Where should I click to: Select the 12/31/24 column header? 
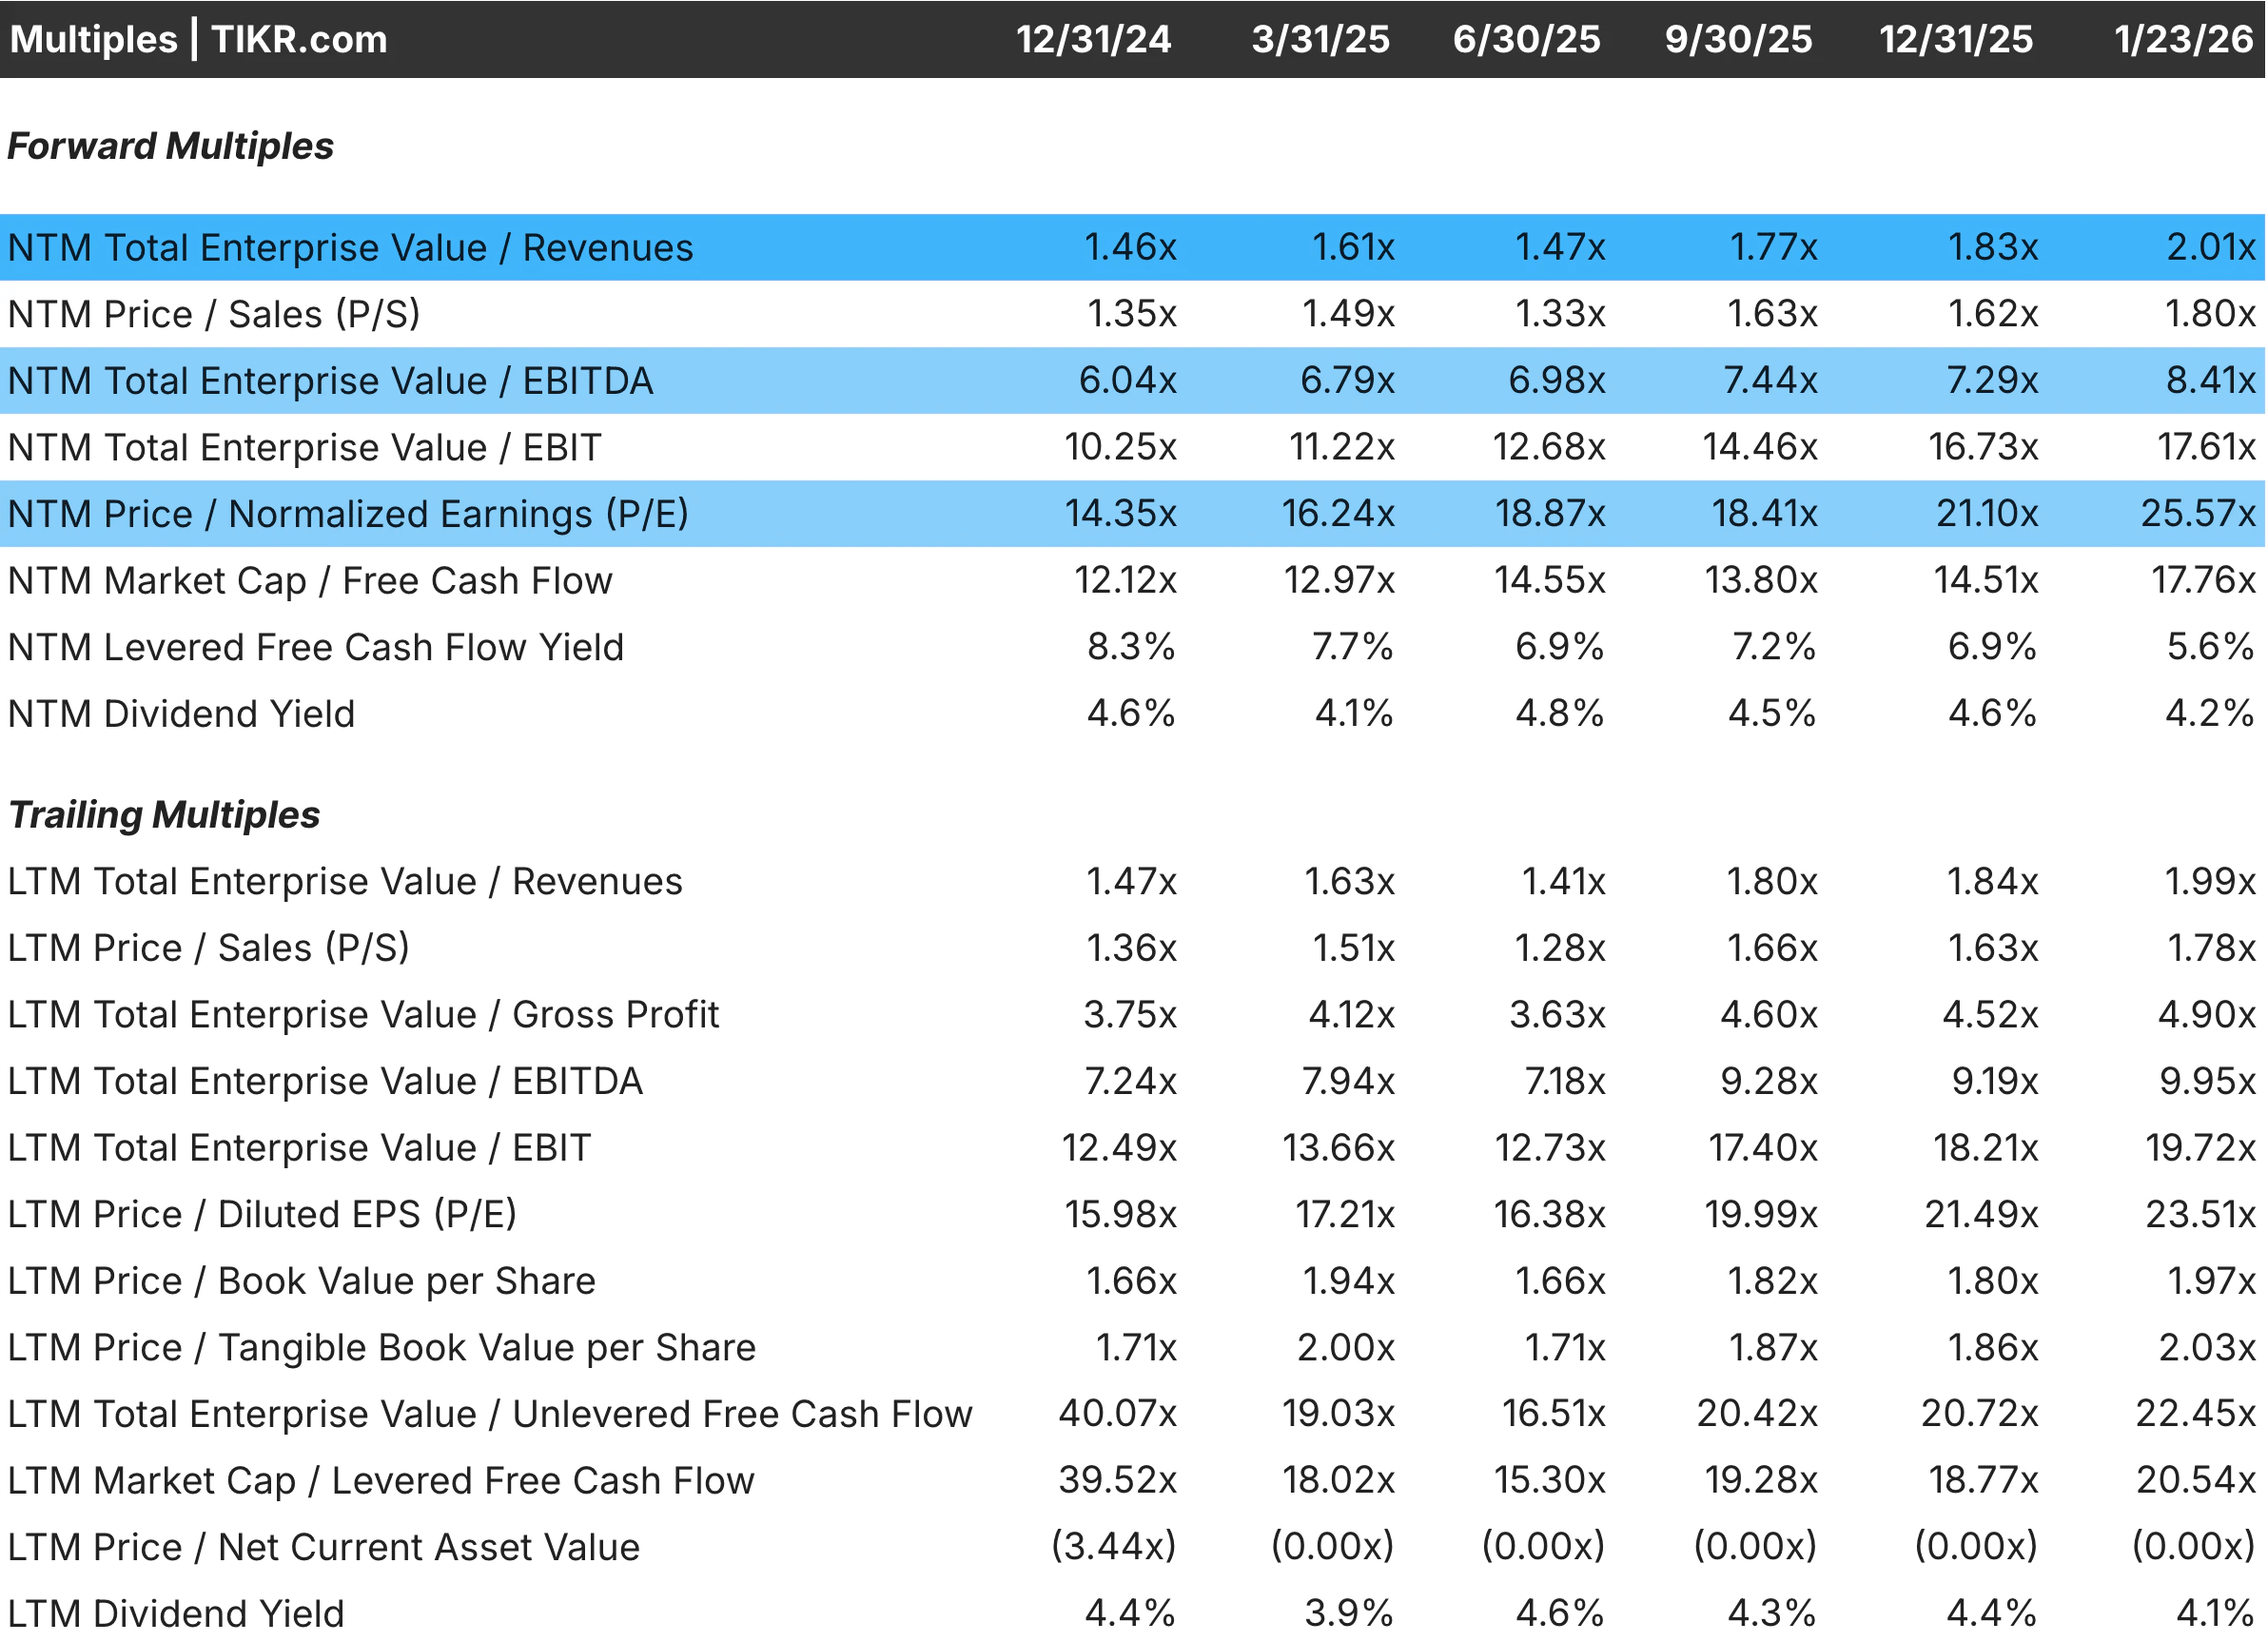tap(1093, 39)
